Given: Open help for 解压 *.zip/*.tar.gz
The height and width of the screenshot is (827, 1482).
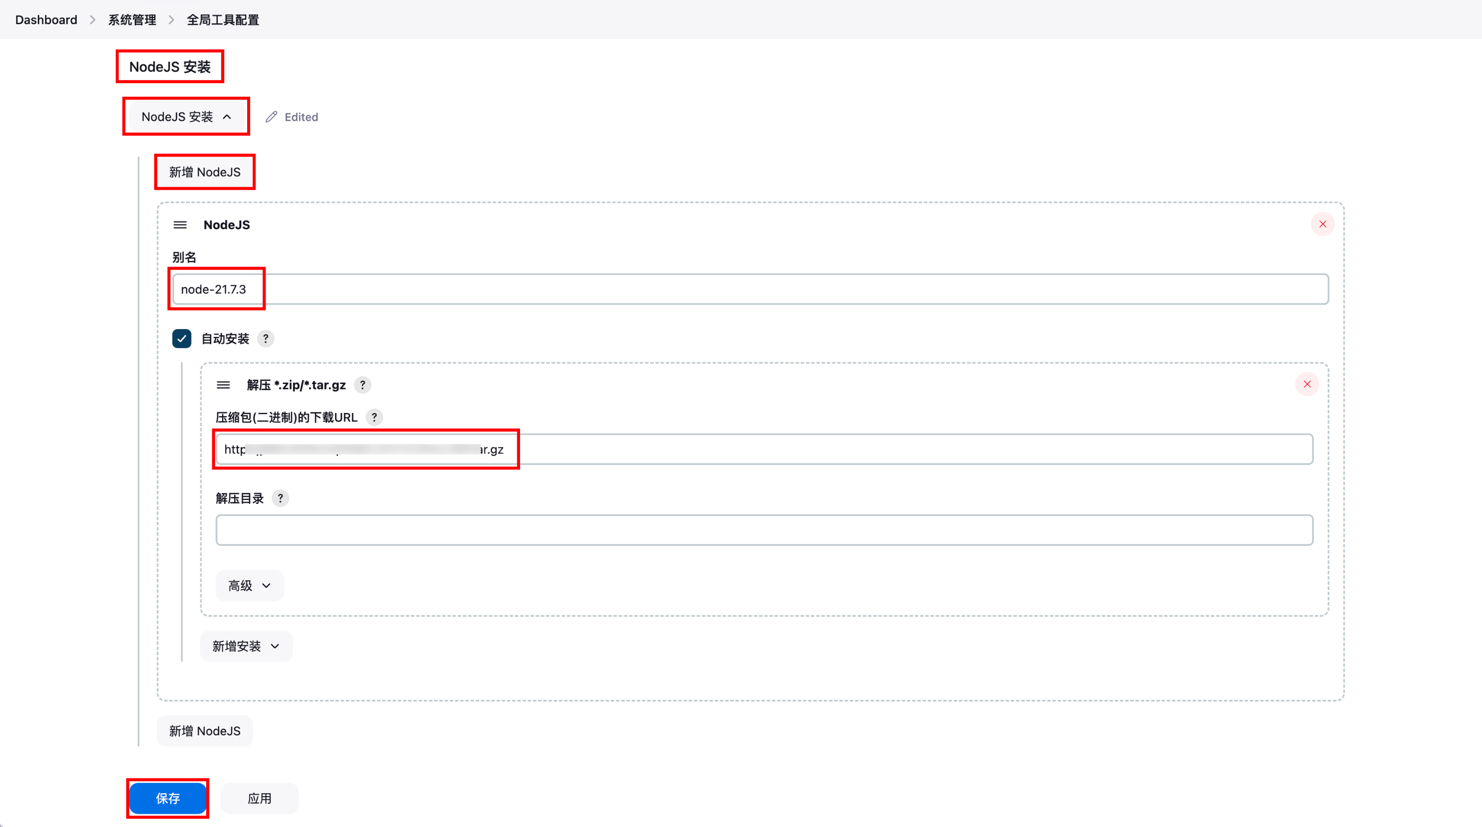Looking at the screenshot, I should 363,385.
